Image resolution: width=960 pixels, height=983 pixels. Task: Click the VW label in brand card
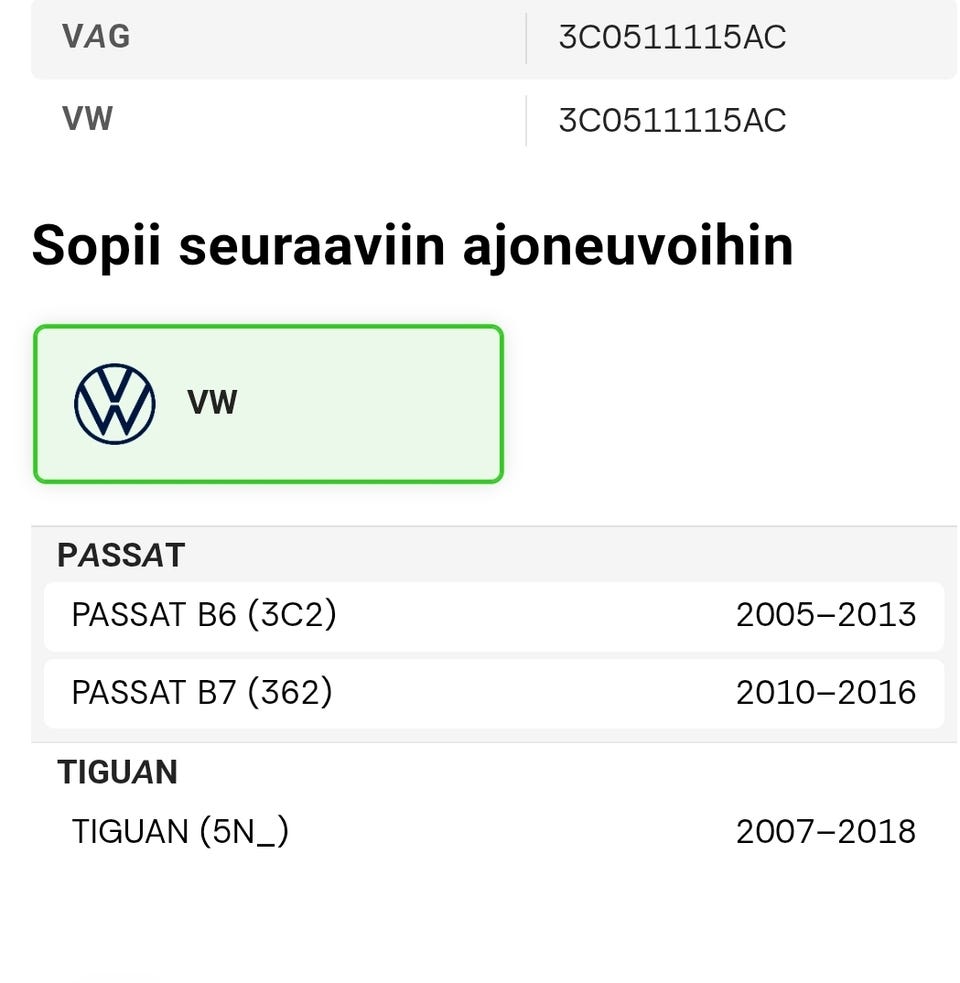pyautogui.click(x=213, y=402)
